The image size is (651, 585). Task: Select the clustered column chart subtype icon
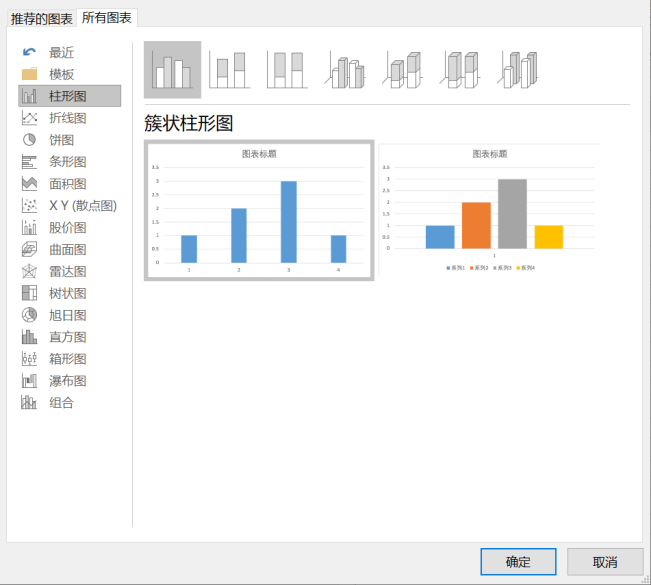(172, 70)
